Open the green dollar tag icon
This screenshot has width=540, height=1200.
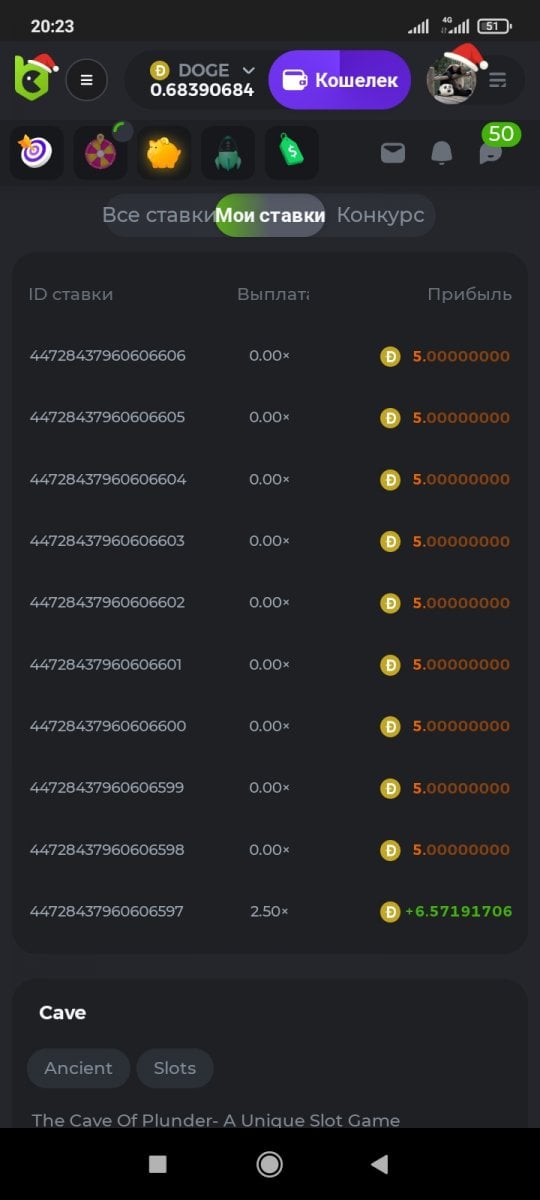pos(292,153)
